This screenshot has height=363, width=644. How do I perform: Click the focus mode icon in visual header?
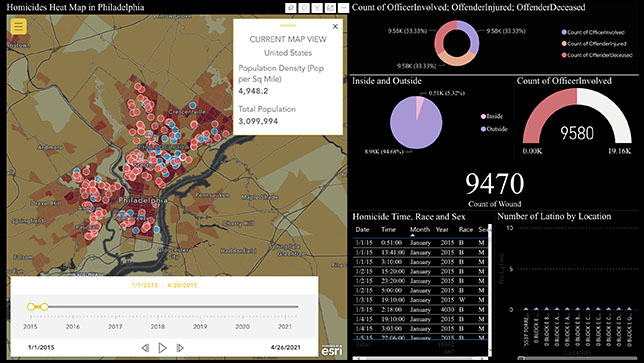pos(330,7)
